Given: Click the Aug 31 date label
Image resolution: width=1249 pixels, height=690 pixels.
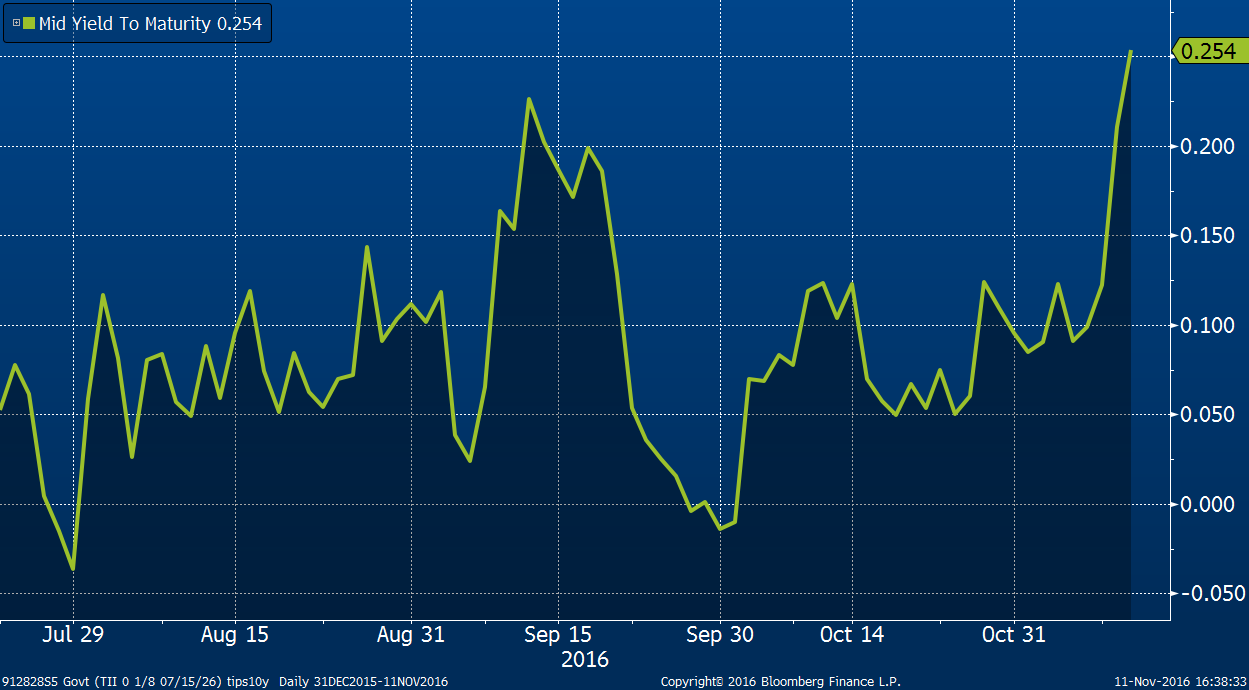Looking at the screenshot, I should pos(411,635).
